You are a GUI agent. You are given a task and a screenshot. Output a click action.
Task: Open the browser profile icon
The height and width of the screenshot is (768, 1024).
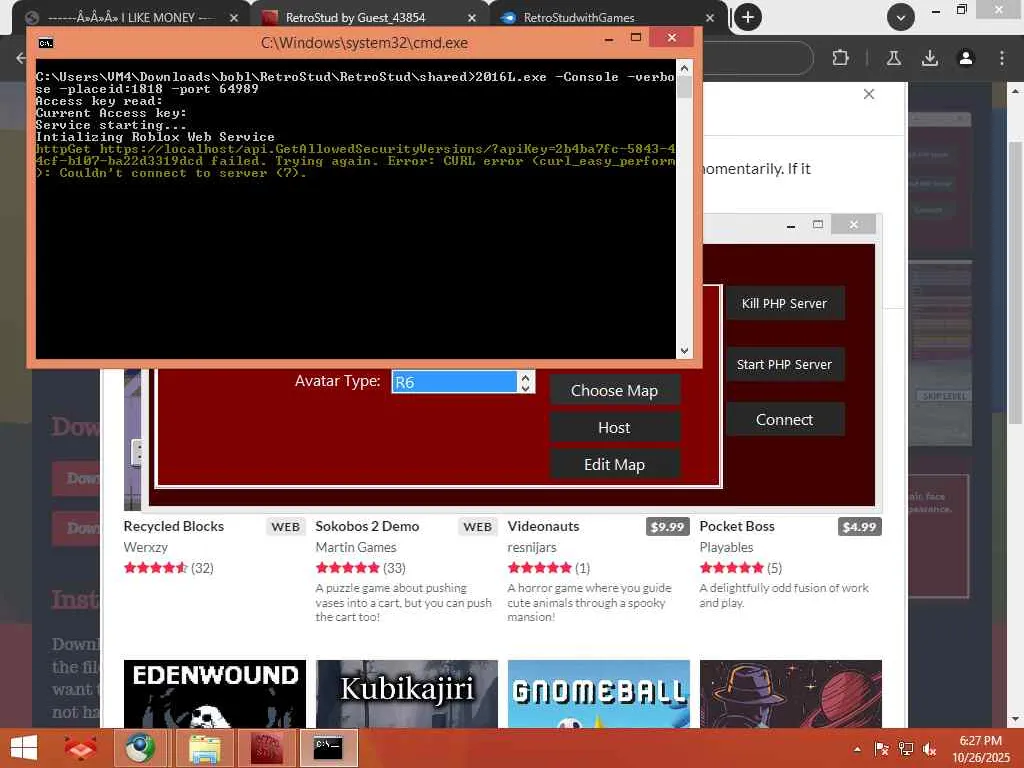coord(966,58)
